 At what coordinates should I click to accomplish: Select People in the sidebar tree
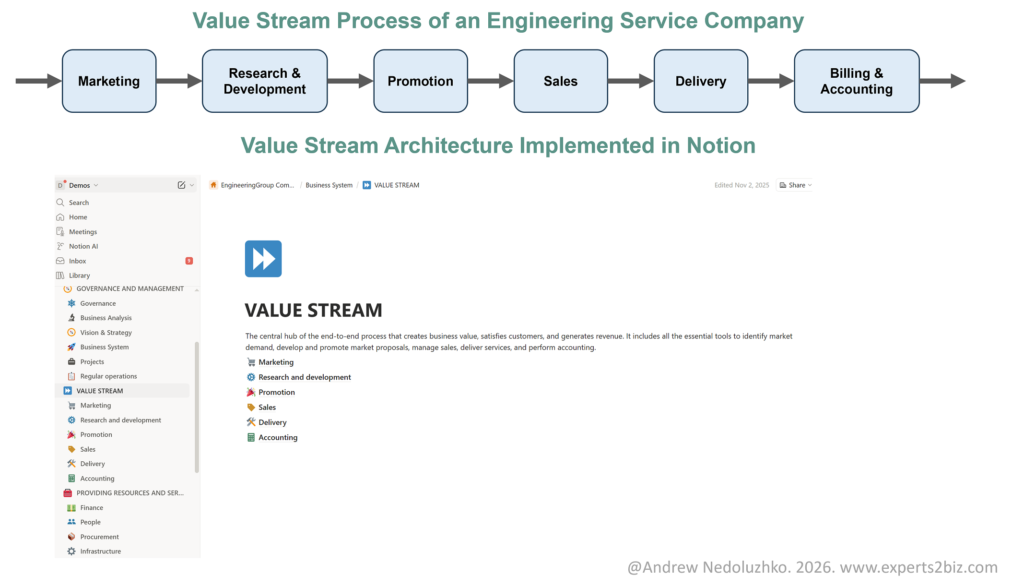90,522
